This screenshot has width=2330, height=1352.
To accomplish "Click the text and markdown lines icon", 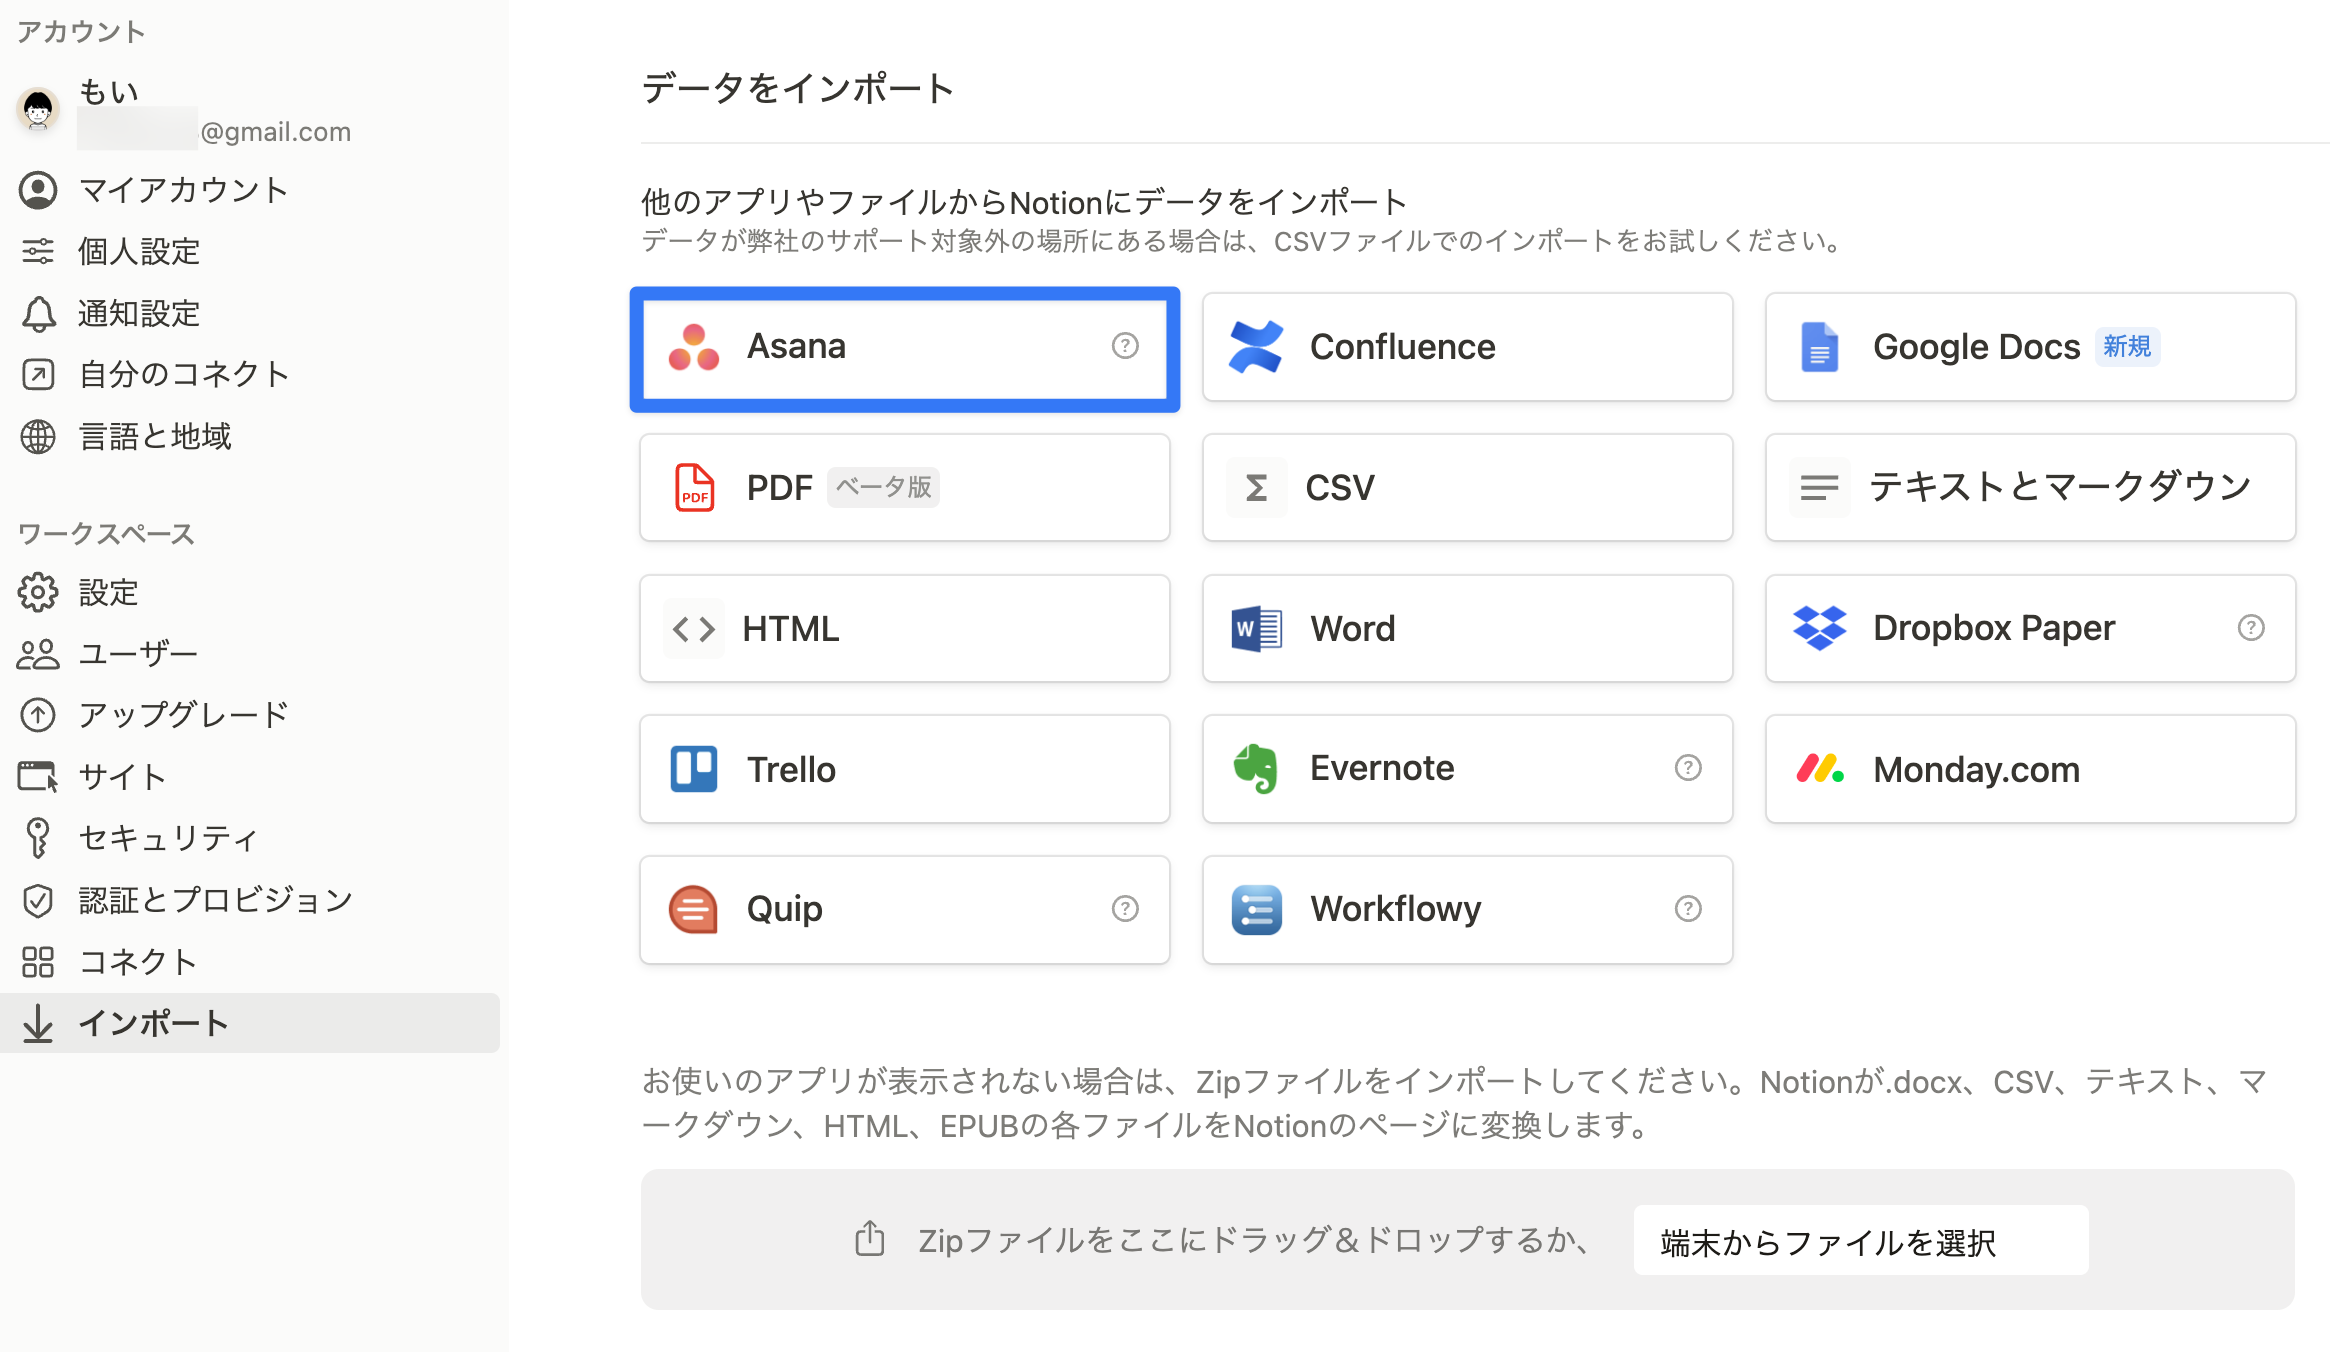I will (x=1820, y=488).
